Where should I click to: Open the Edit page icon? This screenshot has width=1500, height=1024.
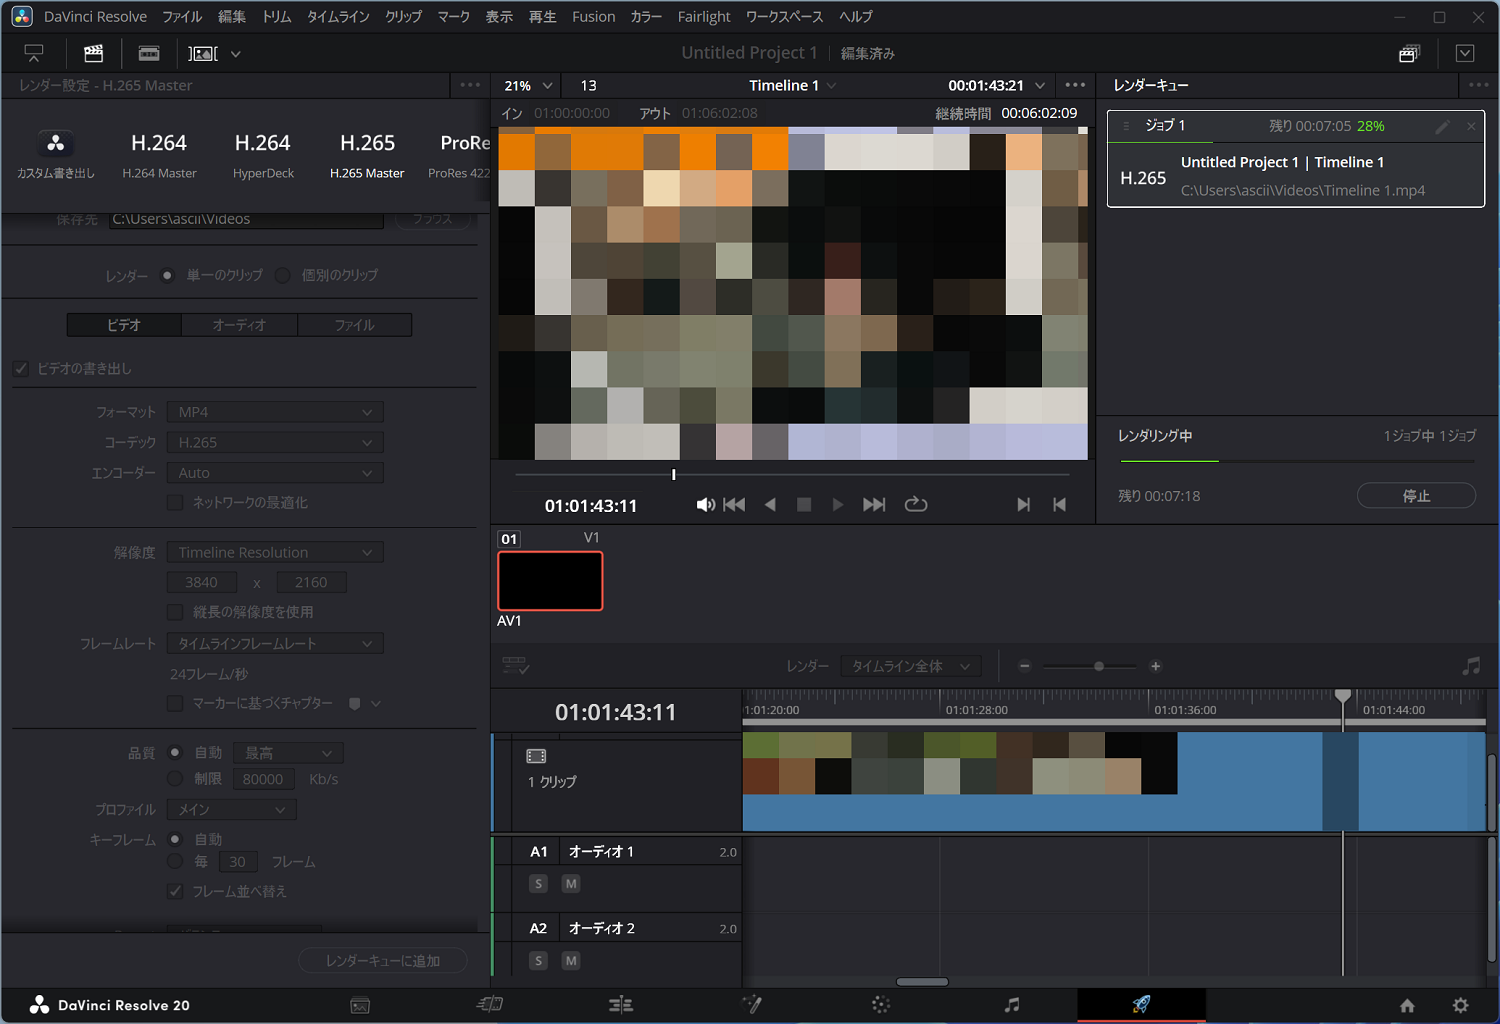coord(620,1005)
